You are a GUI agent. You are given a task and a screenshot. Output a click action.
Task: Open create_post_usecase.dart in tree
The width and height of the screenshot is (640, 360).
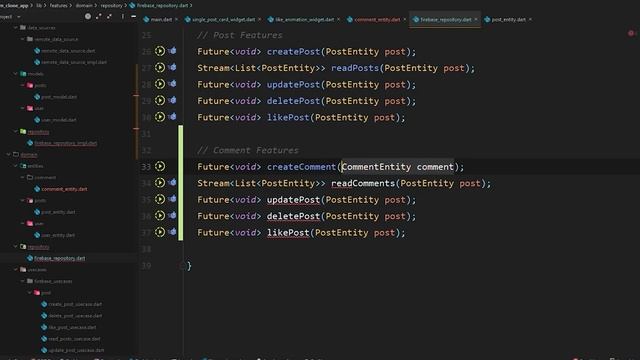point(75,304)
